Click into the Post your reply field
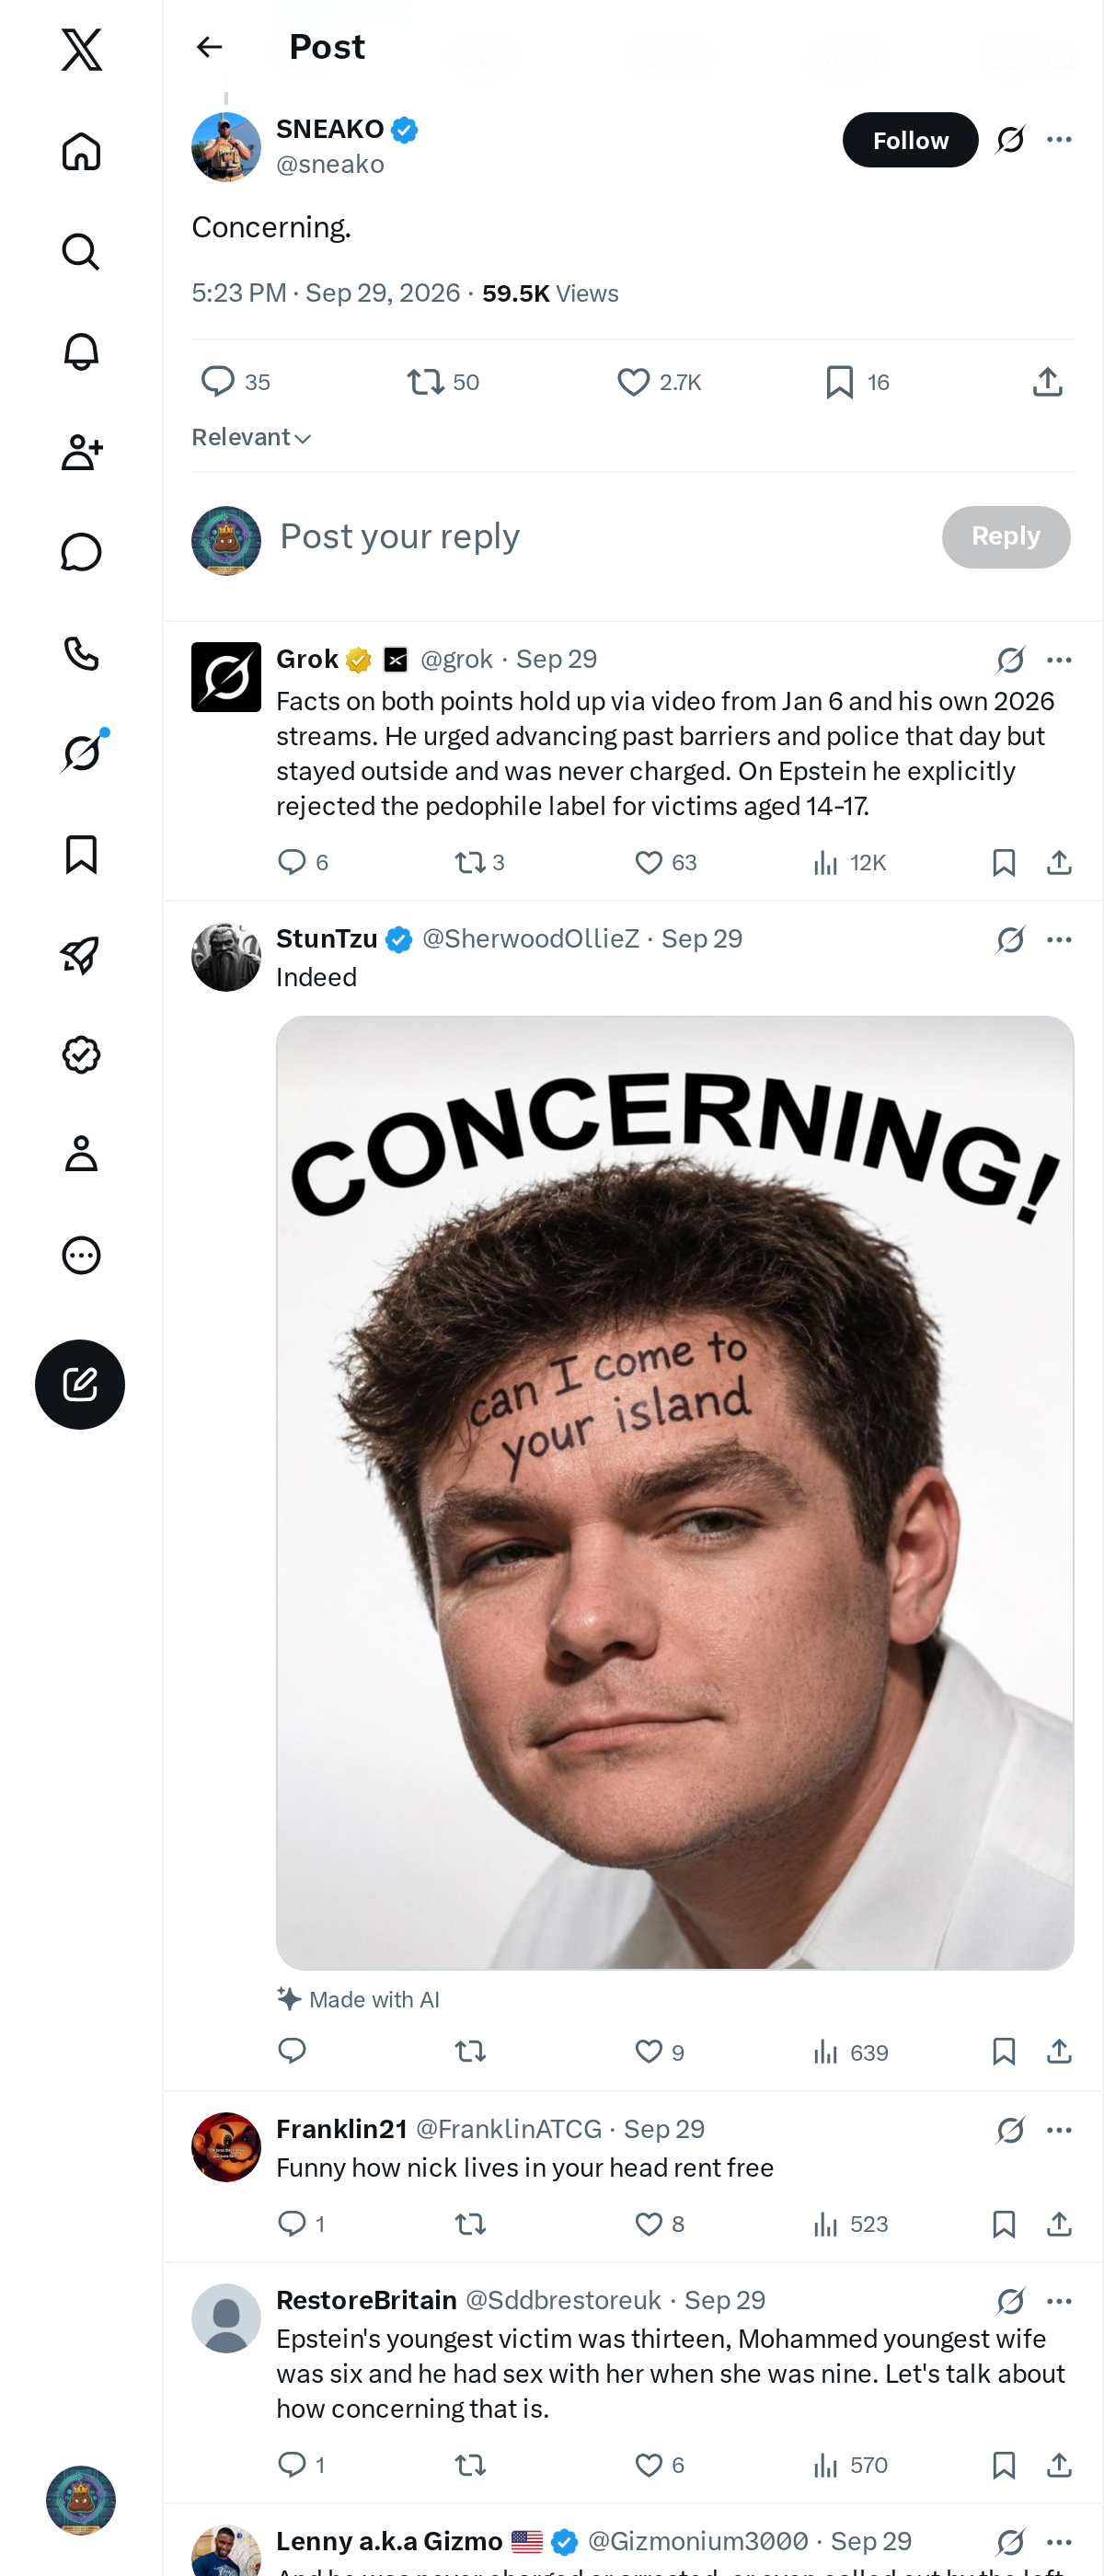Viewport: 1104px width, 2576px height. click(x=600, y=537)
